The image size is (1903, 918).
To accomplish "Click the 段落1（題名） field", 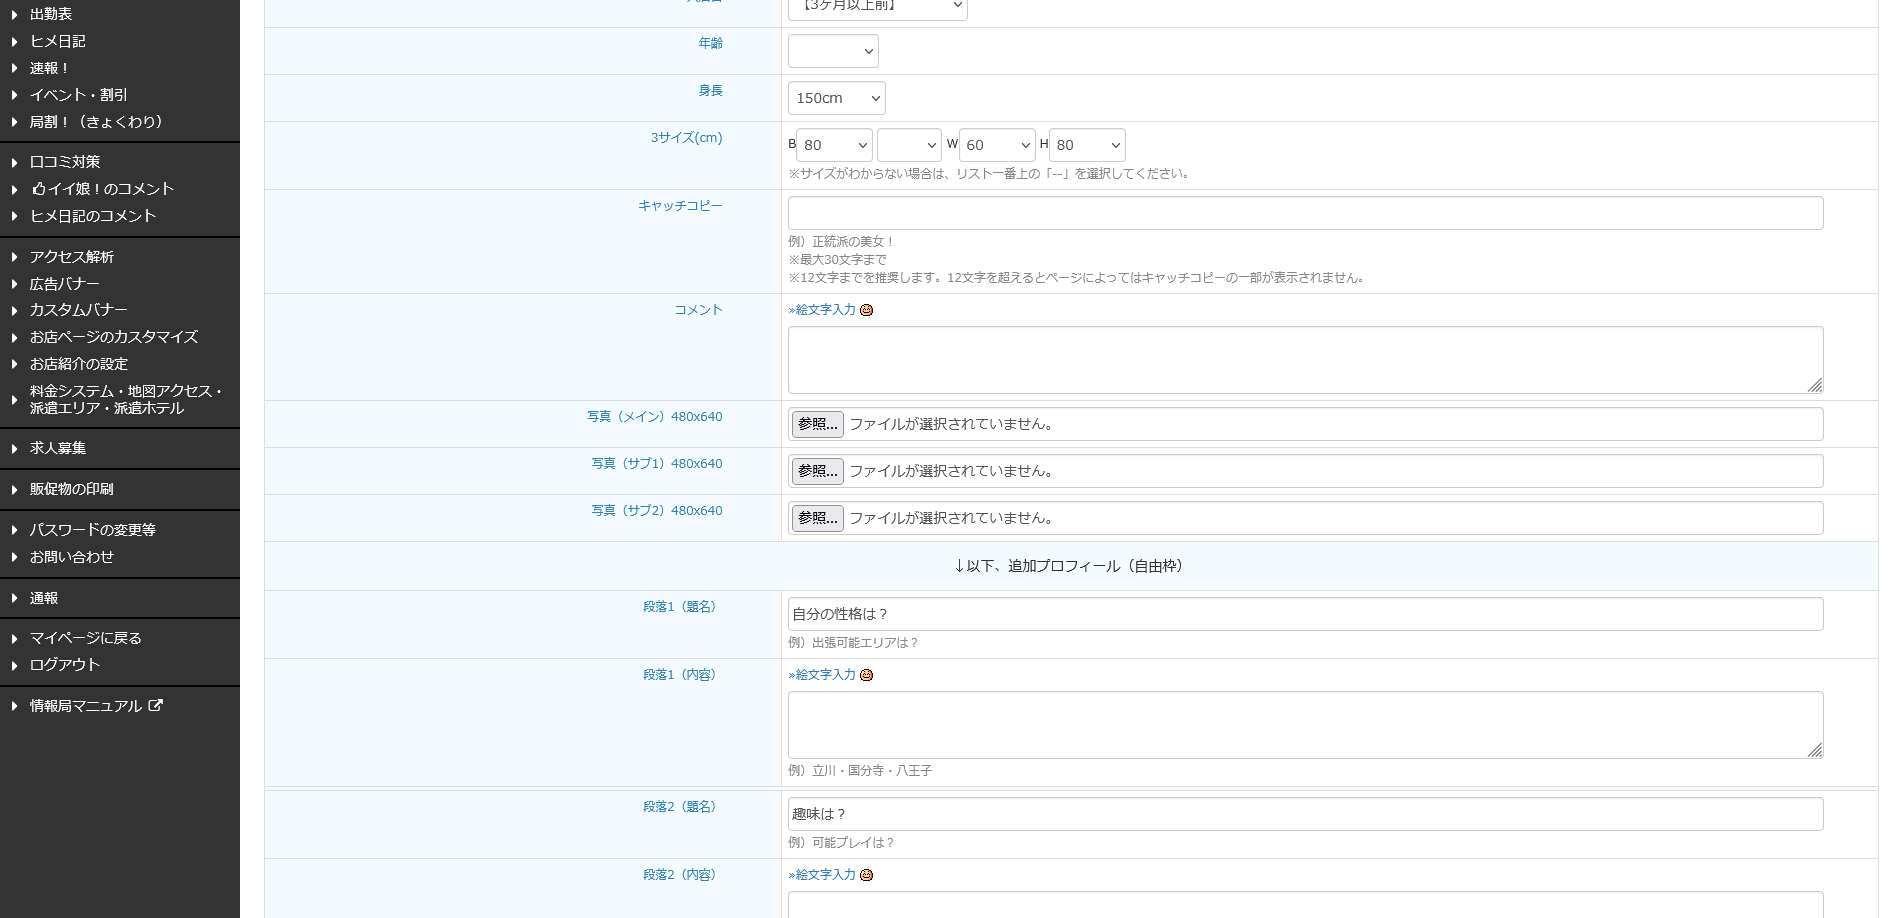I will pos(1306,614).
